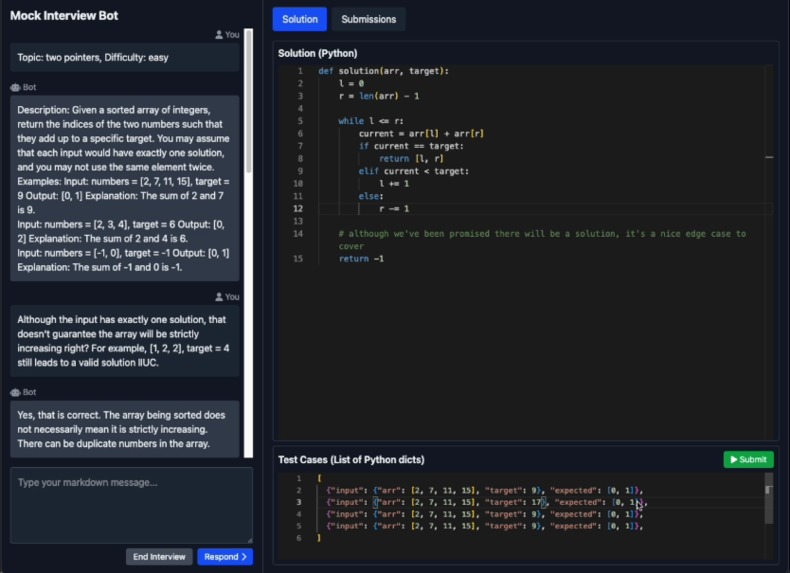This screenshot has width=790, height=573.
Task: Click the test cases editor scrollbar
Action: pyautogui.click(x=768, y=499)
